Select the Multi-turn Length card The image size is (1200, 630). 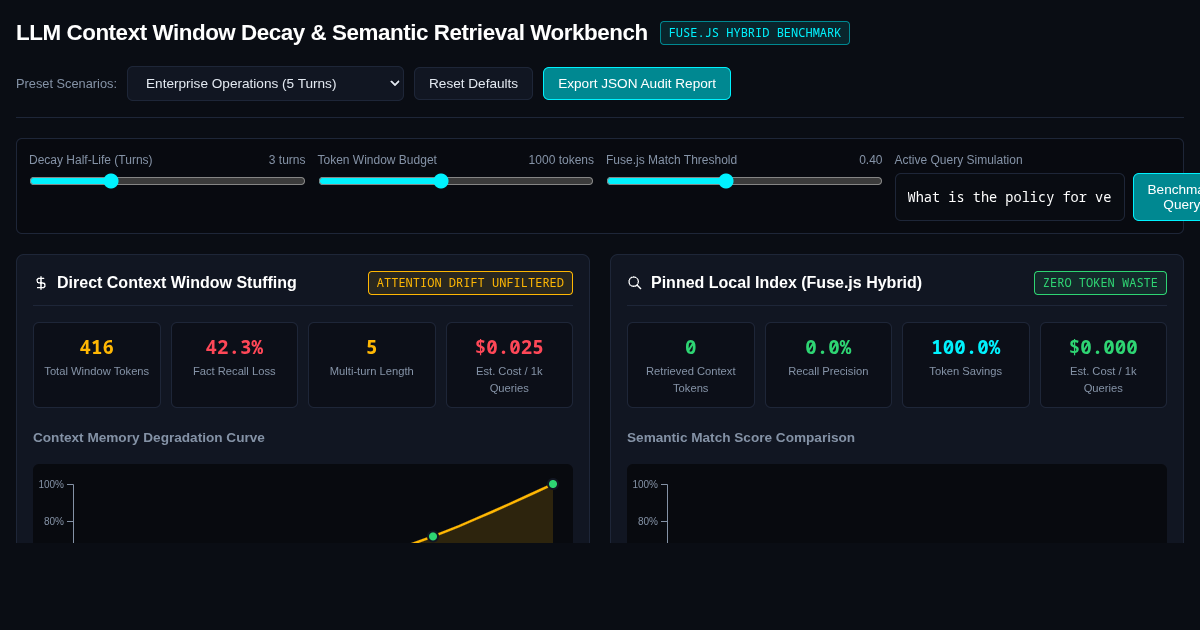tap(372, 365)
